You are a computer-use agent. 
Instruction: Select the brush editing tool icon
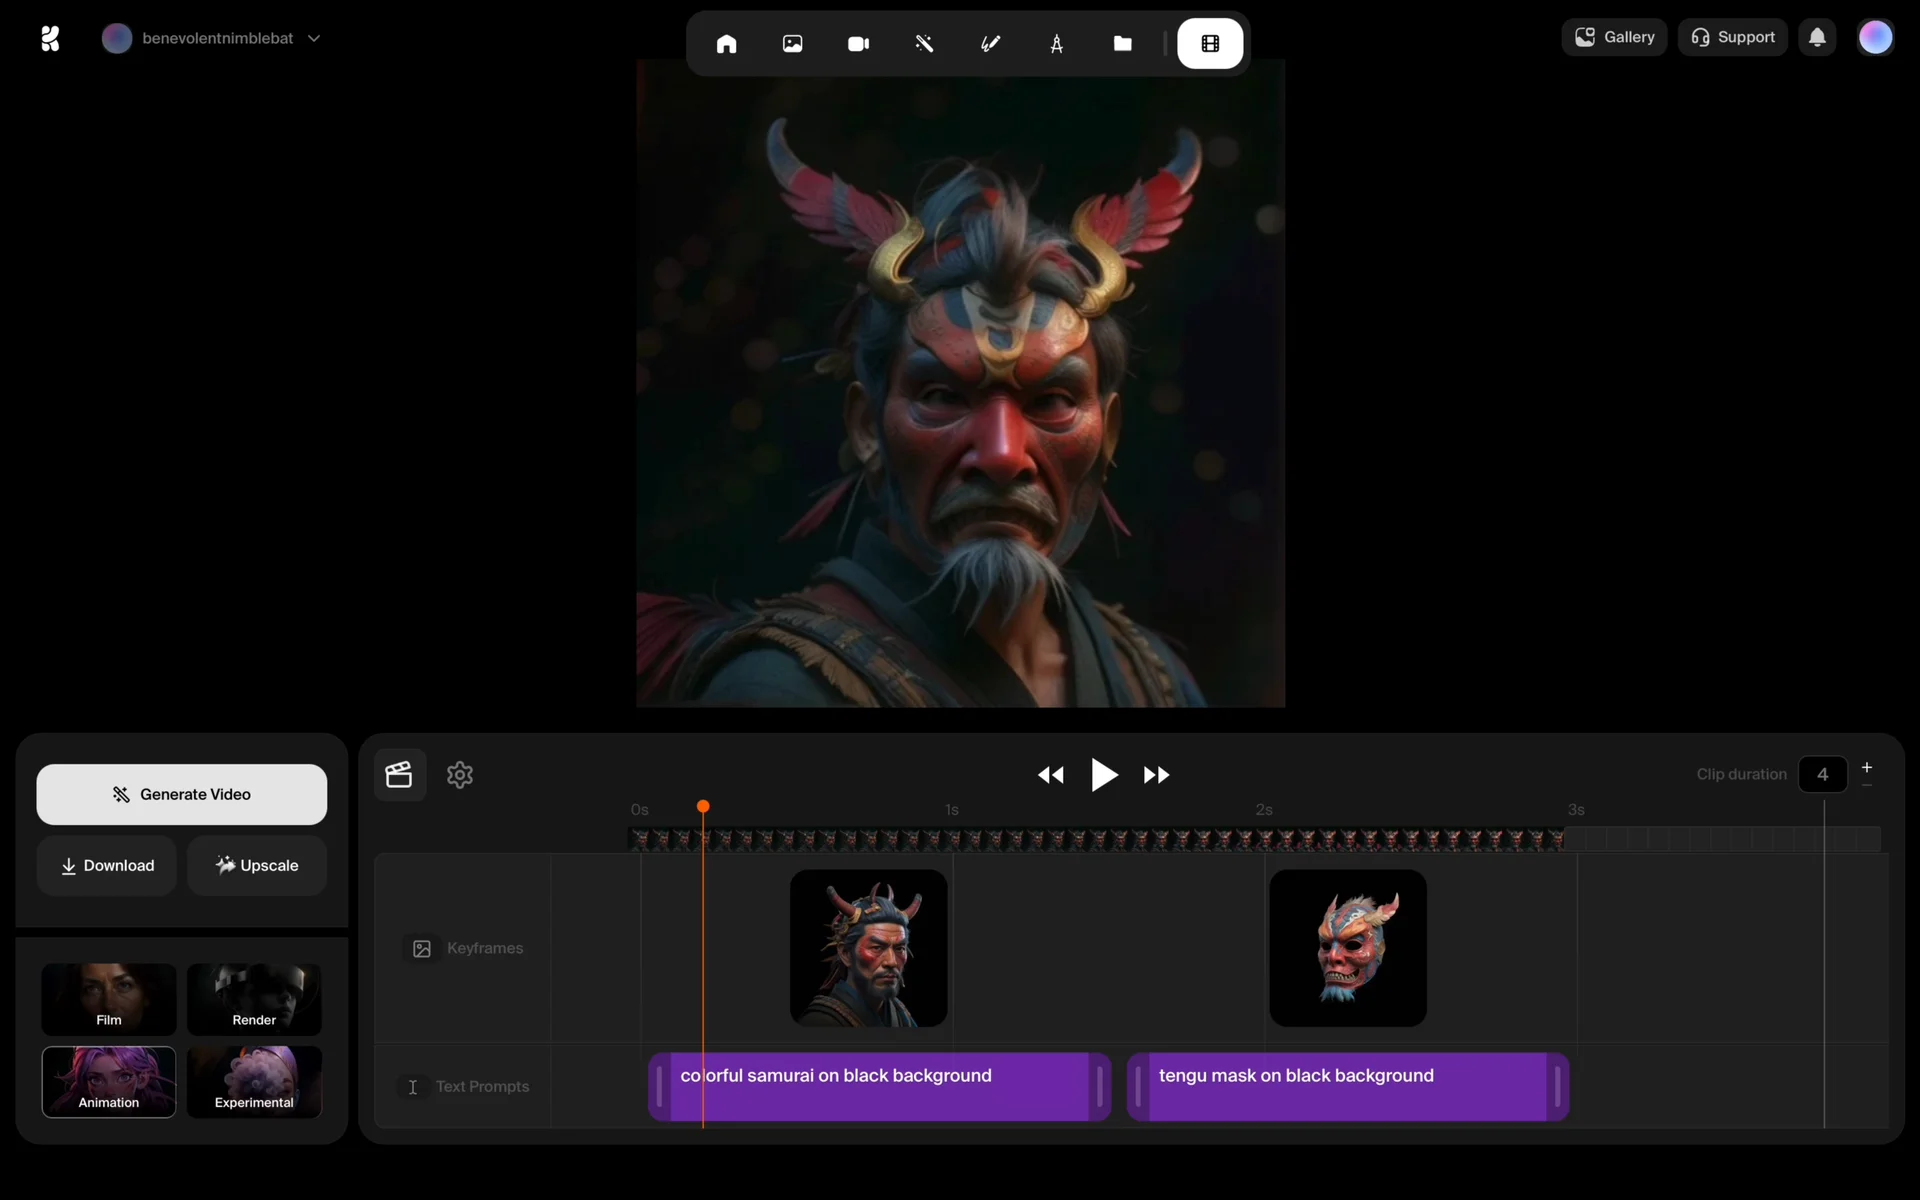click(990, 44)
